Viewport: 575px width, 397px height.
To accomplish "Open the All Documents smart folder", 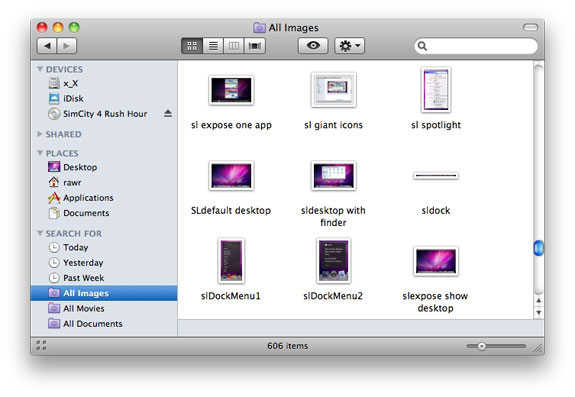I will (85, 324).
